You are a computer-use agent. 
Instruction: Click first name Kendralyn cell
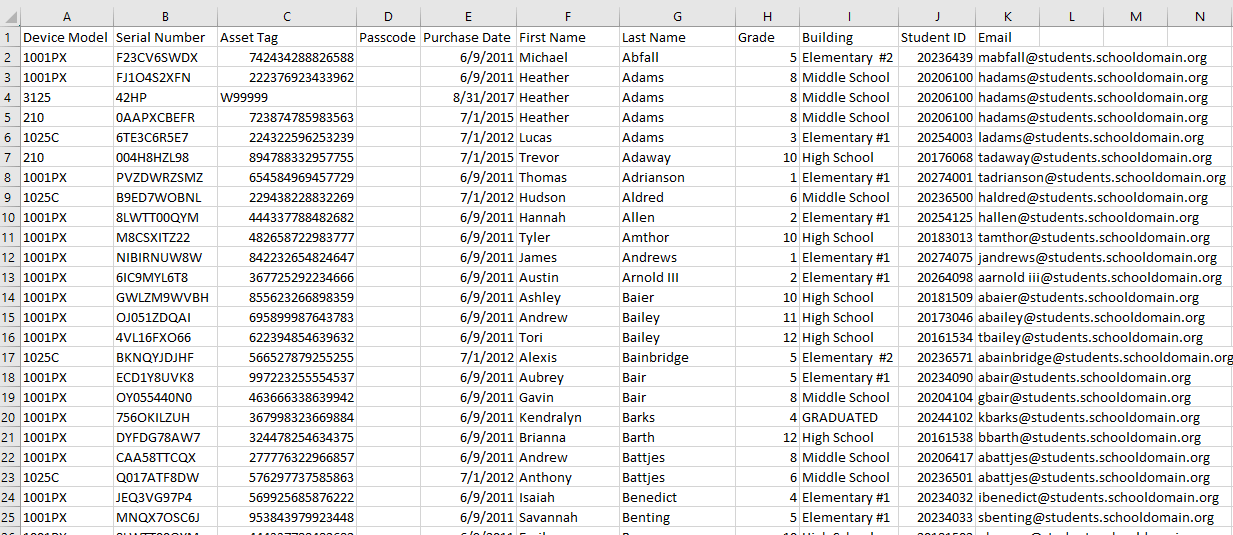[567, 417]
